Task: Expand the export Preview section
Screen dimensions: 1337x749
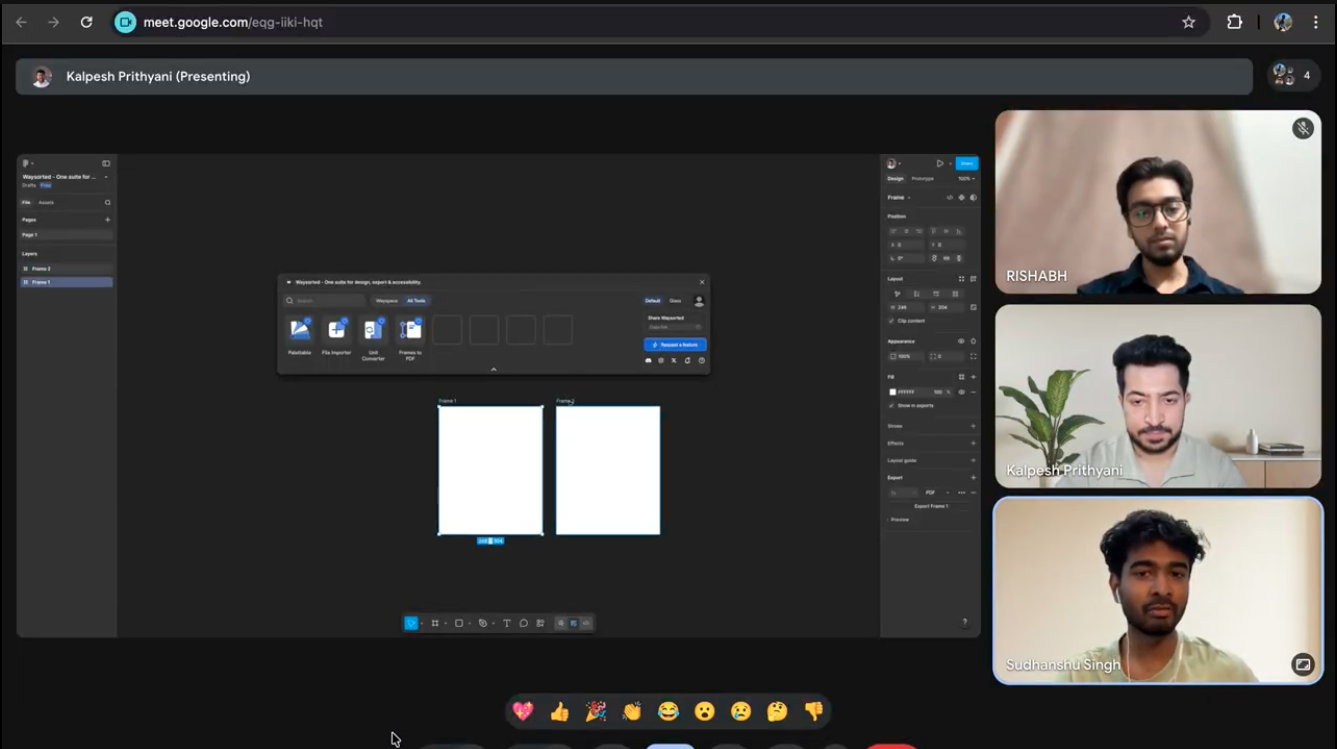Action: click(898, 519)
